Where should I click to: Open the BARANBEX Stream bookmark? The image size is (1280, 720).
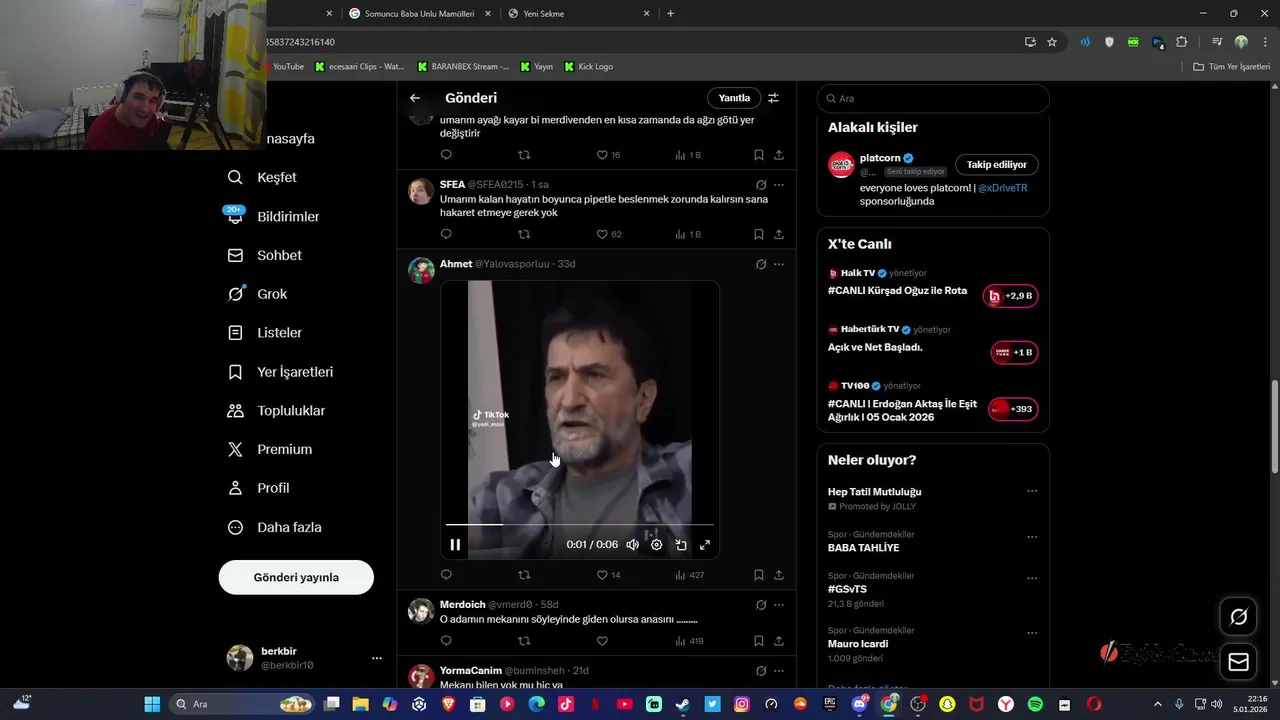463,67
